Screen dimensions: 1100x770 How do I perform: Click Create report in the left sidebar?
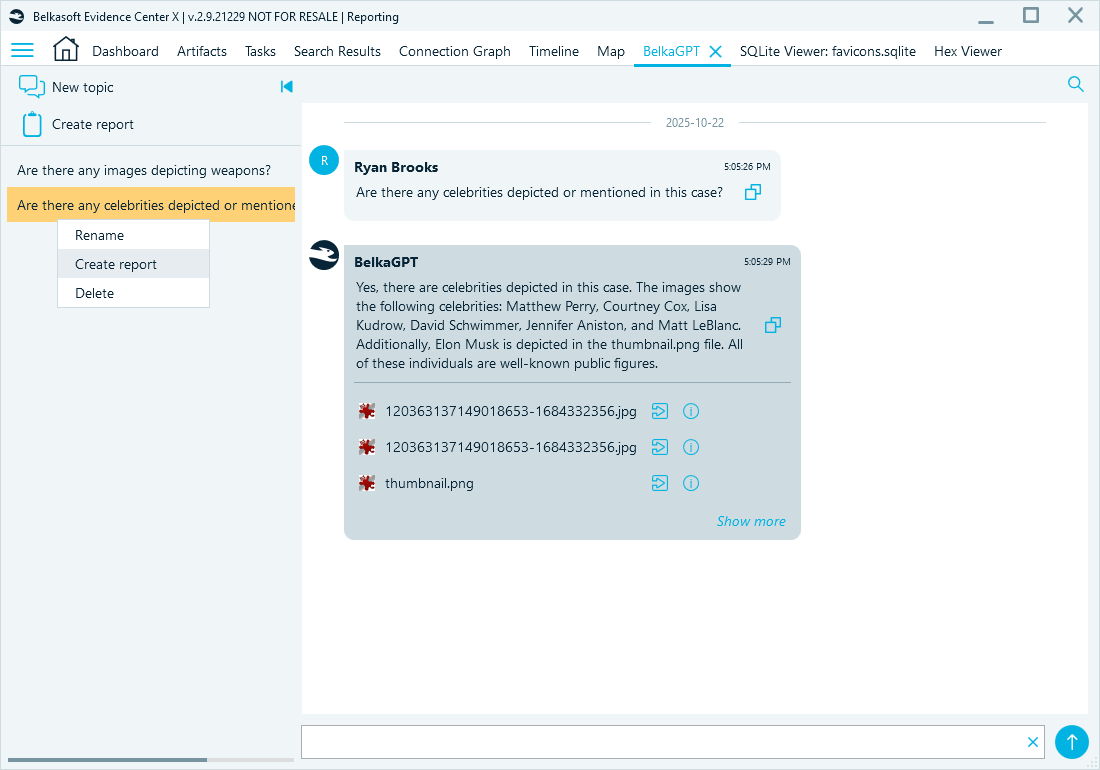tap(92, 124)
